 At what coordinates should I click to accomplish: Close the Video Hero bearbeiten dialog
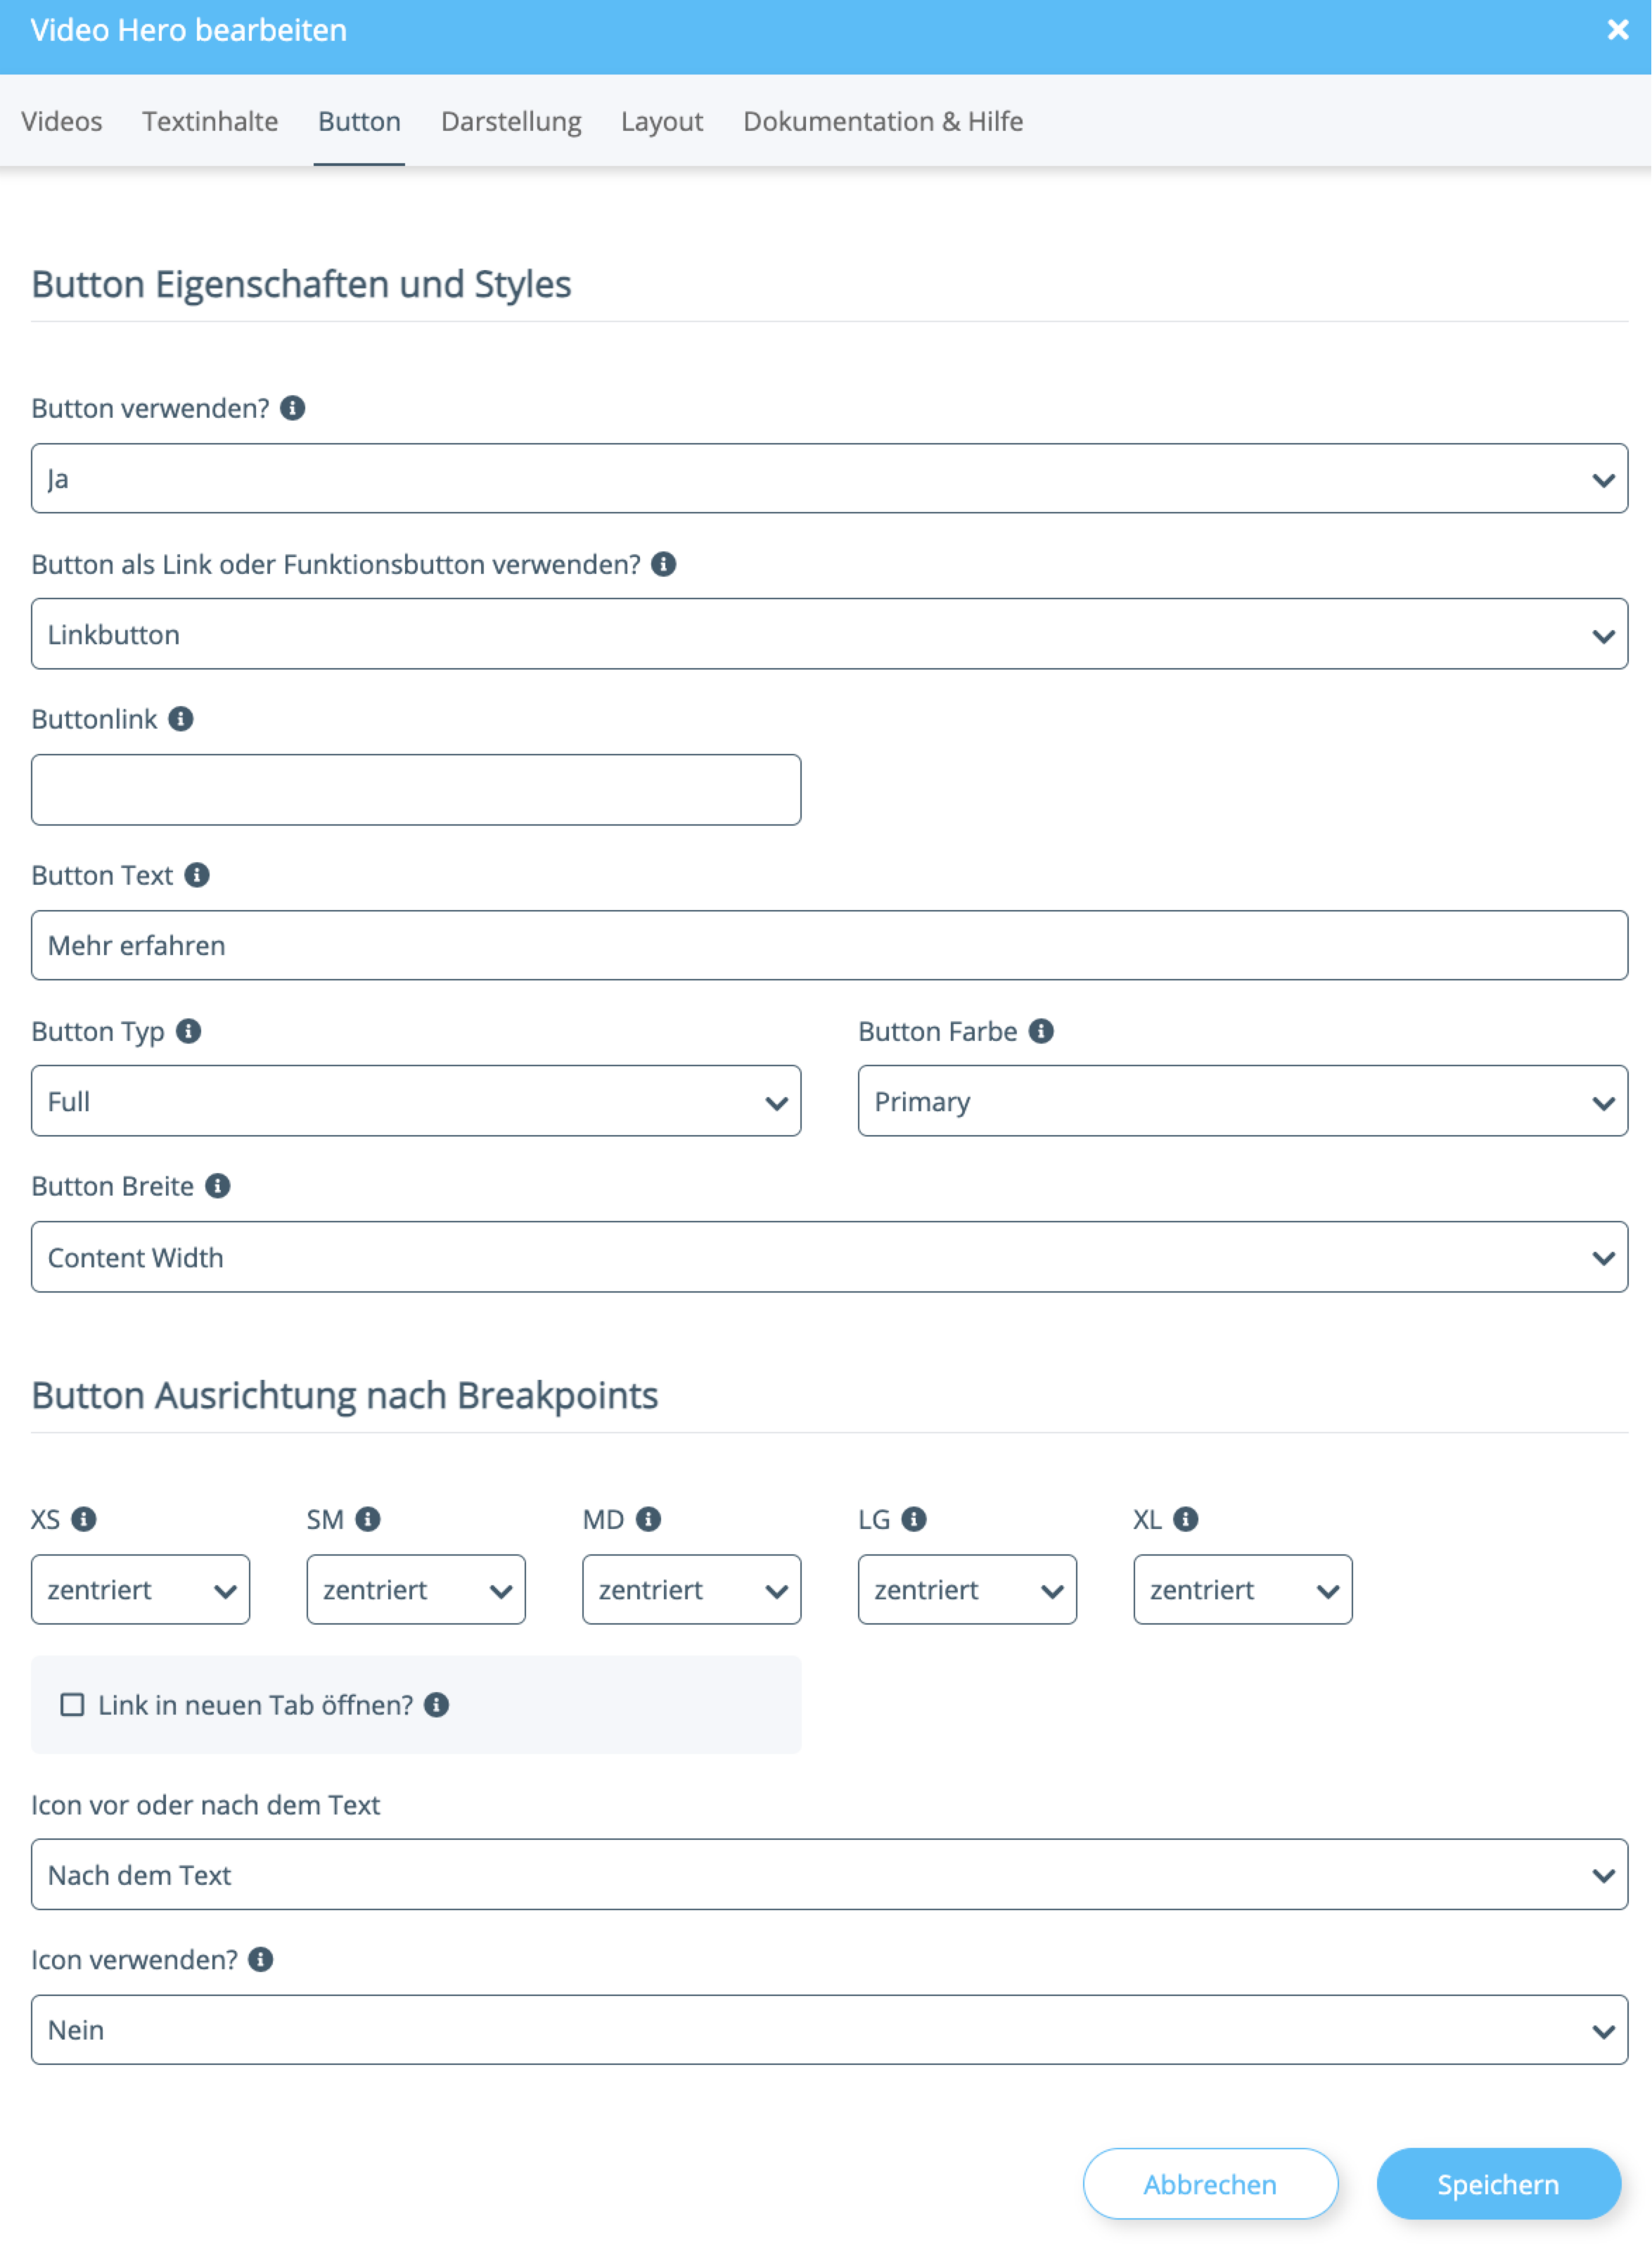[x=1617, y=30]
